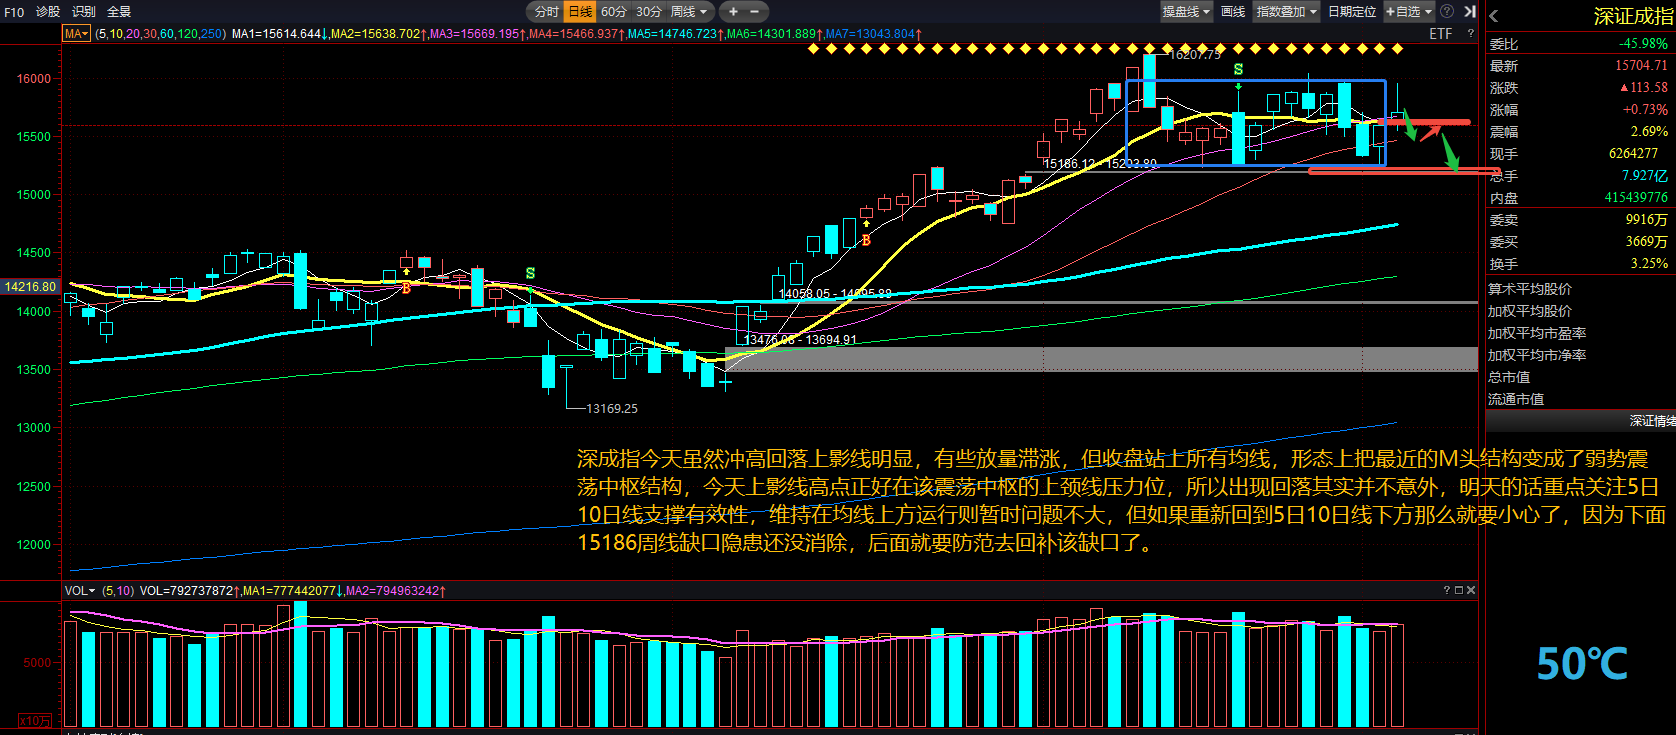
Task: Select the 日线 daily chart tab
Action: (x=580, y=12)
